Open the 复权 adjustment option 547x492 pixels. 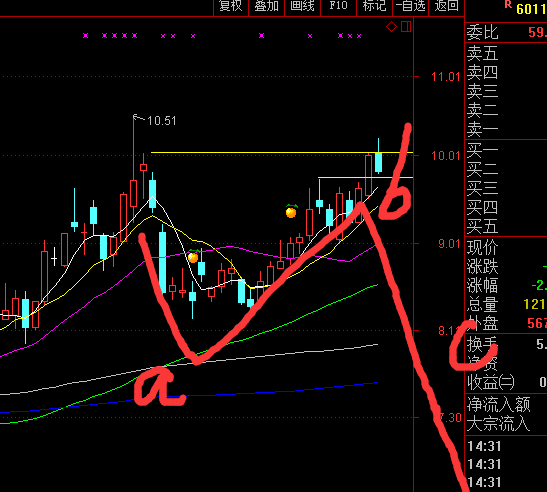point(231,7)
